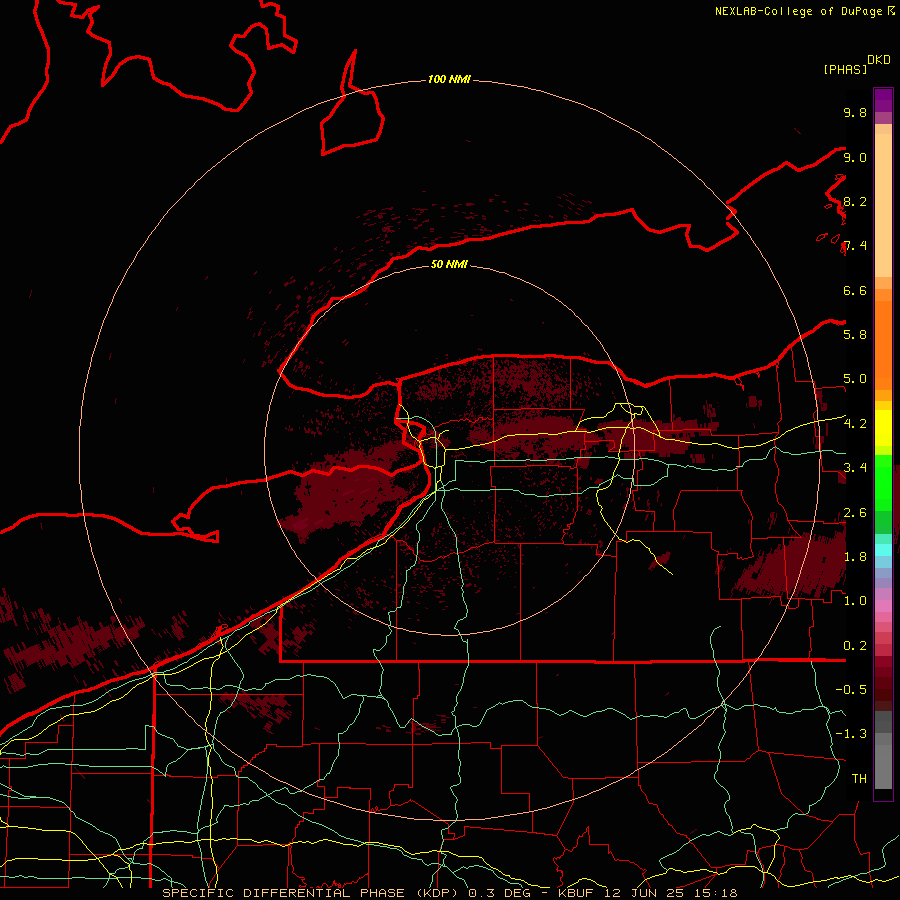Click the 6.6 value on the scale
The image size is (900, 900).
[855, 290]
